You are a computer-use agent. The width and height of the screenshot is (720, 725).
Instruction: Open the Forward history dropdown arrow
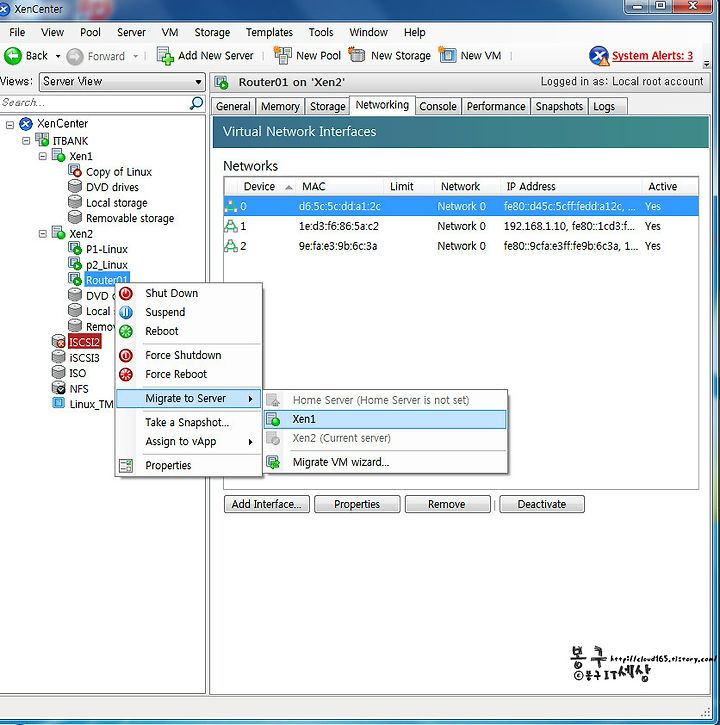[135, 56]
